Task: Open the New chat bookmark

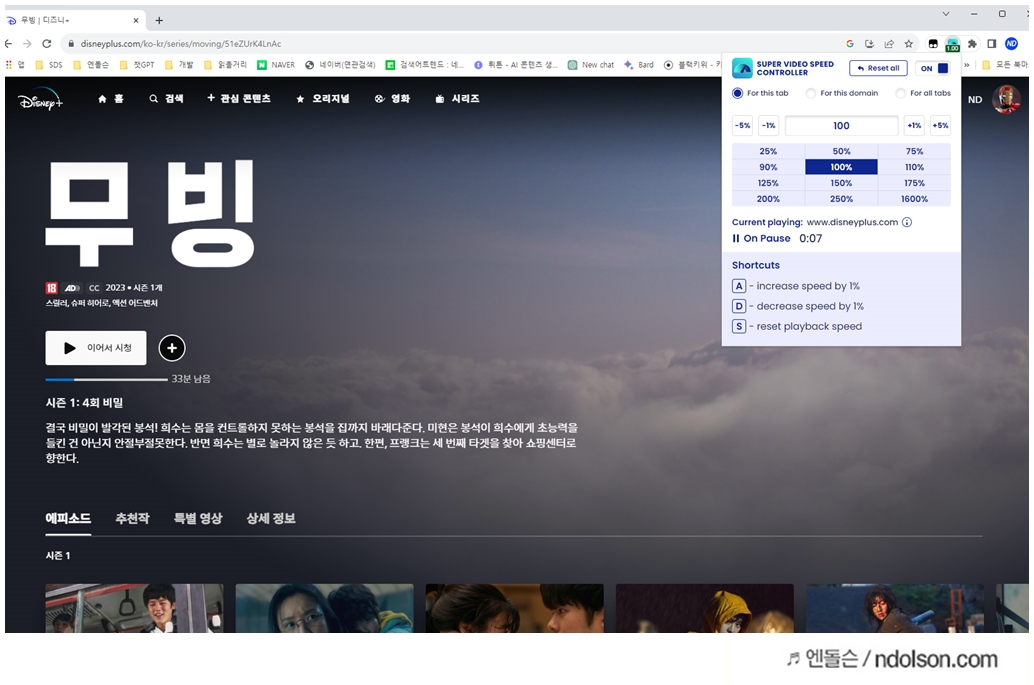Action: tap(591, 65)
